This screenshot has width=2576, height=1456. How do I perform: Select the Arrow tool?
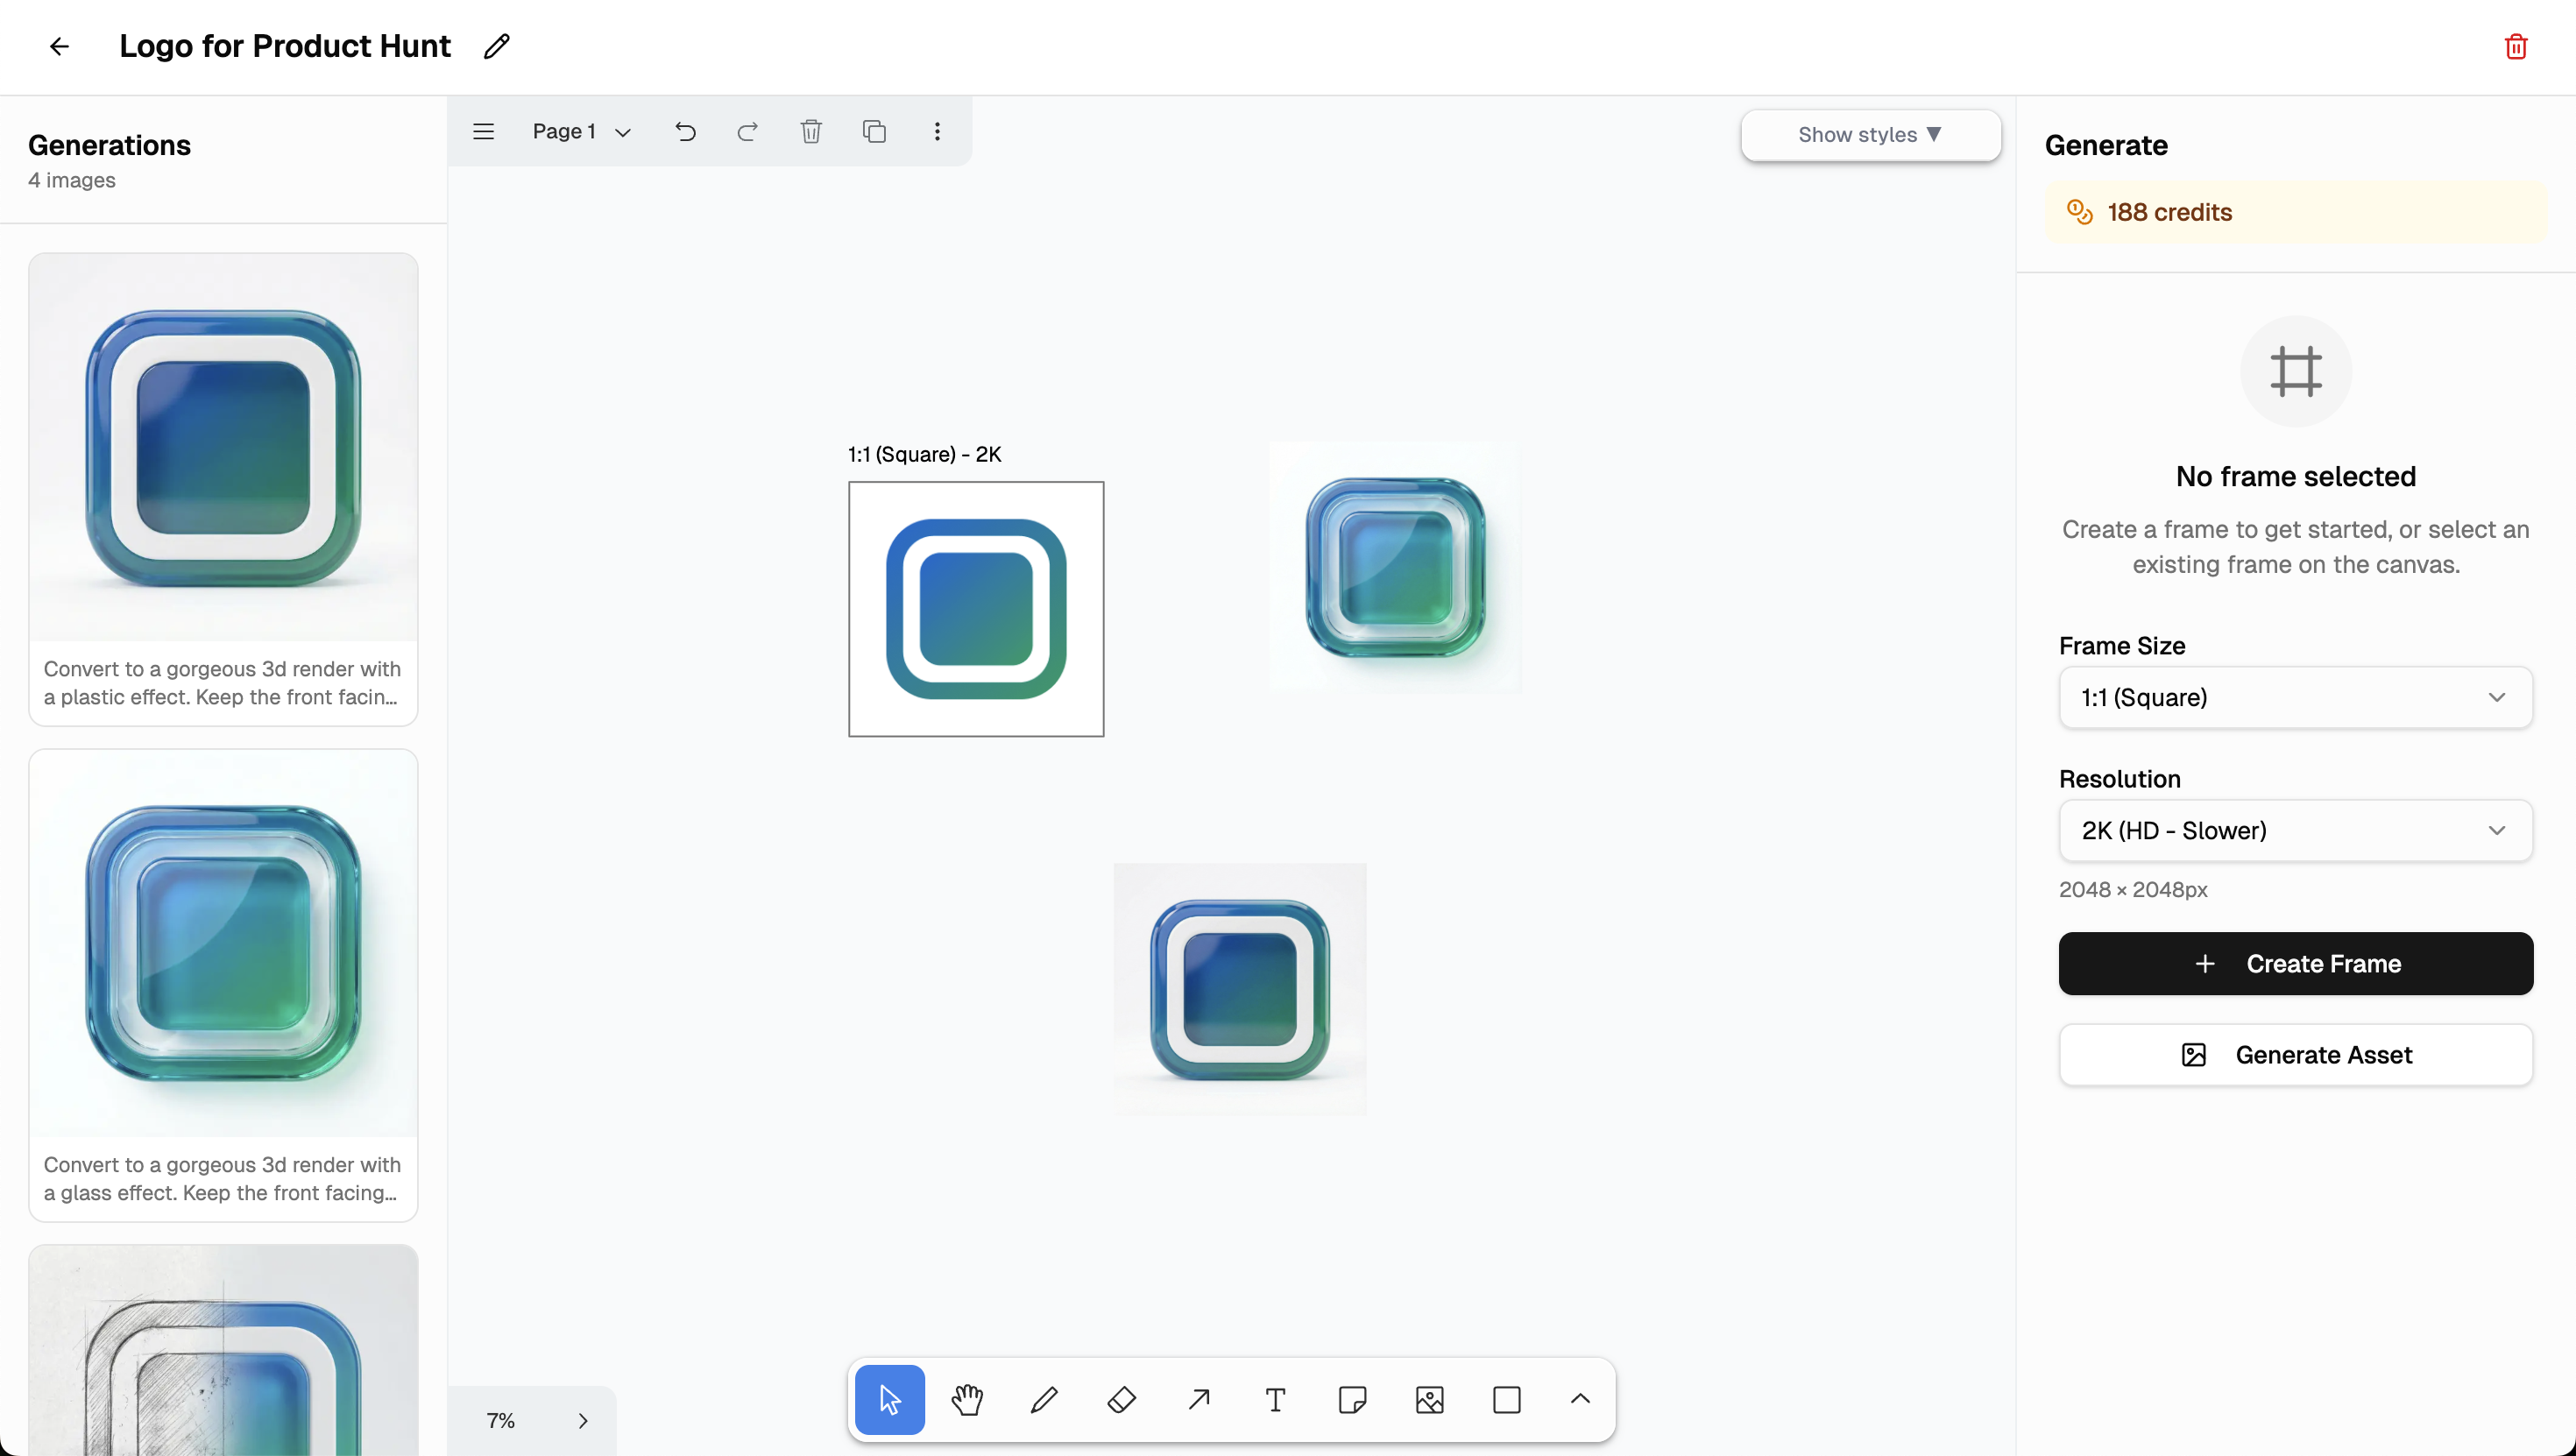1198,1400
